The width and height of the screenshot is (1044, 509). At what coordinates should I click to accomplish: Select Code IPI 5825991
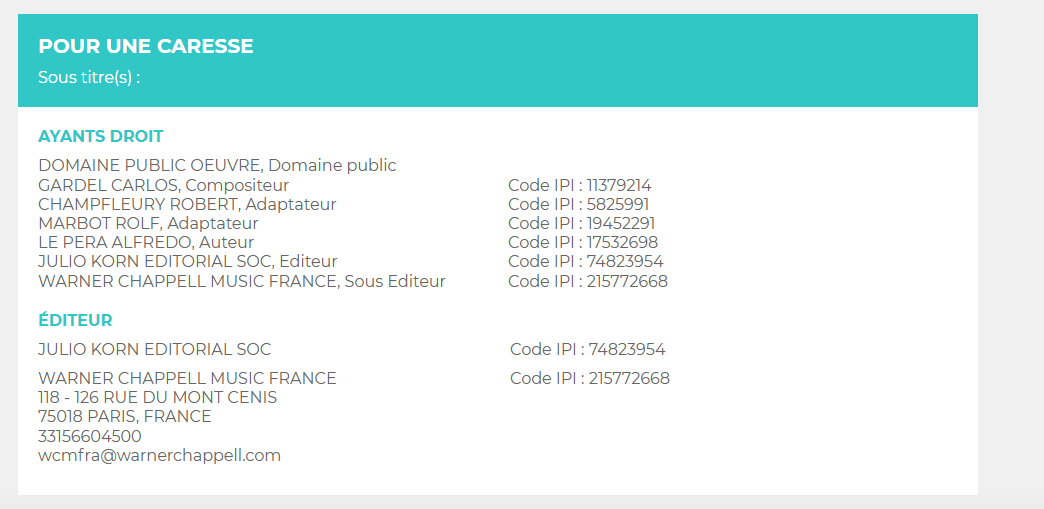[579, 204]
